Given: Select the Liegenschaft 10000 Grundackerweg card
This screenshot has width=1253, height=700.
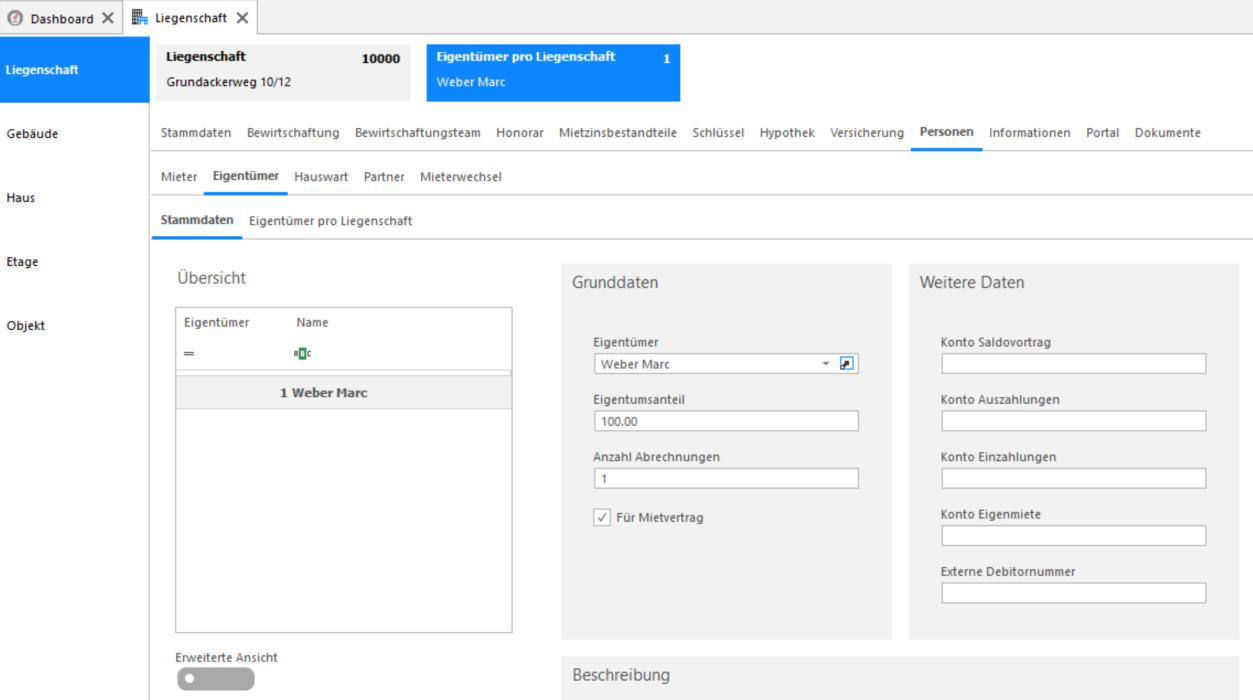Looking at the screenshot, I should pyautogui.click(x=283, y=73).
